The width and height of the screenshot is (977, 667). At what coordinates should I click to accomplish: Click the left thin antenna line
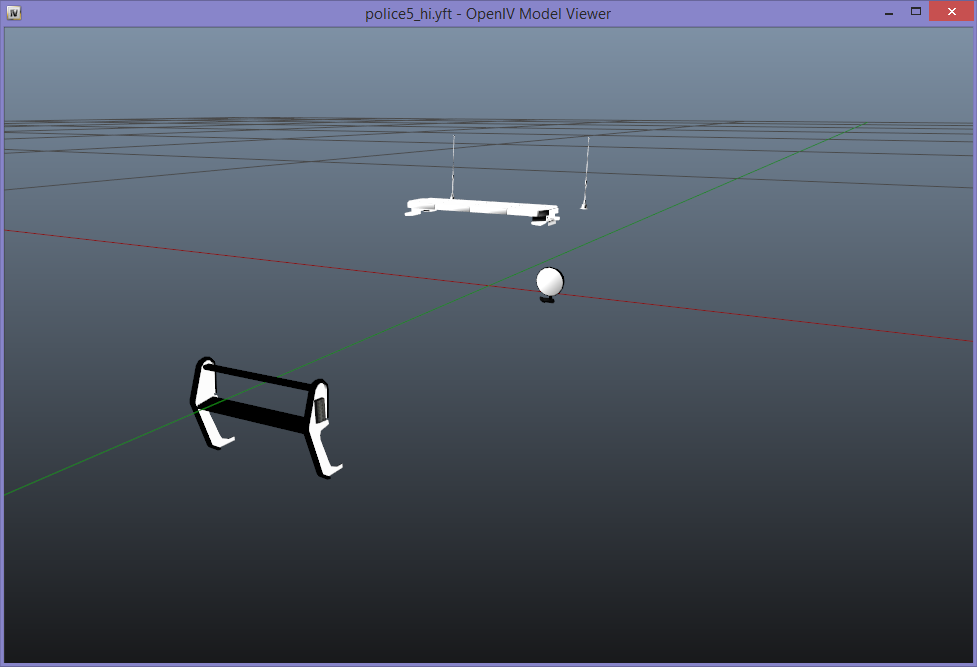click(454, 168)
